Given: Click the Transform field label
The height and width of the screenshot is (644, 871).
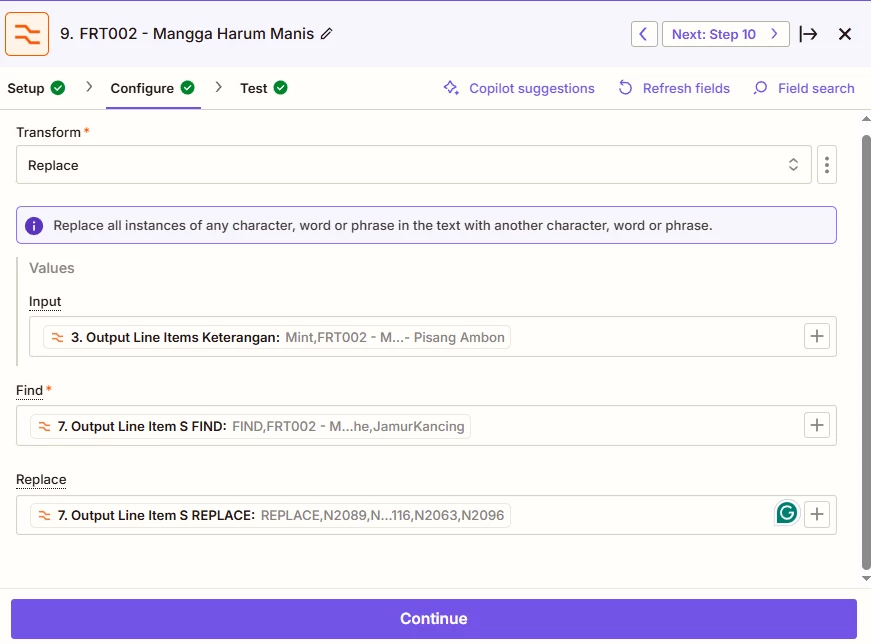Looking at the screenshot, I should pyautogui.click(x=48, y=132).
